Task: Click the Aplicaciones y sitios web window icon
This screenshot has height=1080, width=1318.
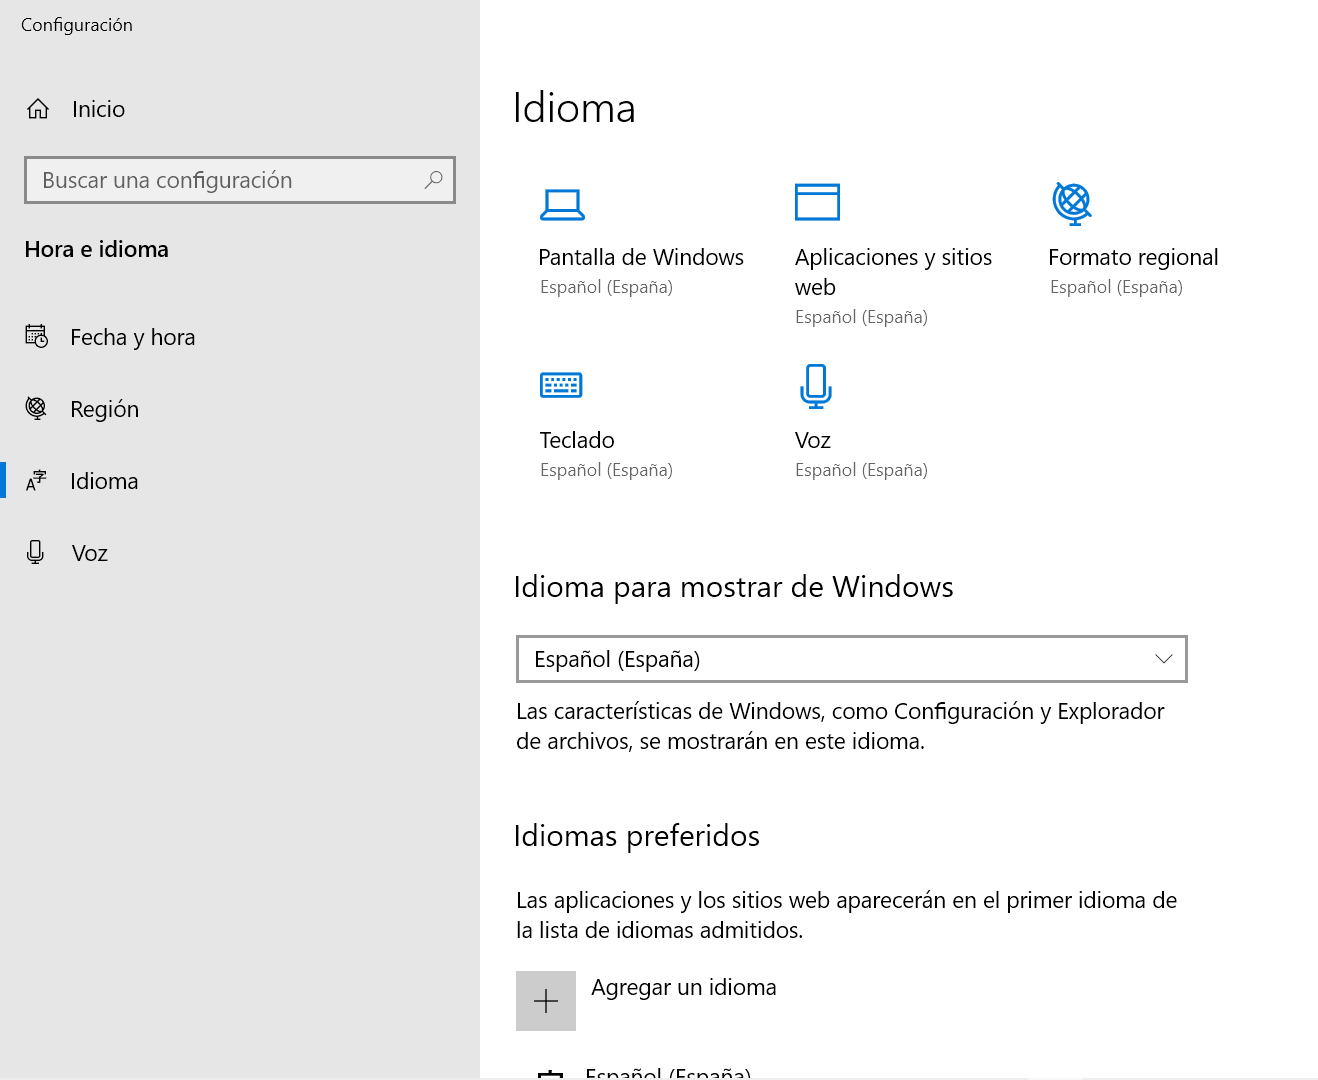Action: (x=817, y=202)
